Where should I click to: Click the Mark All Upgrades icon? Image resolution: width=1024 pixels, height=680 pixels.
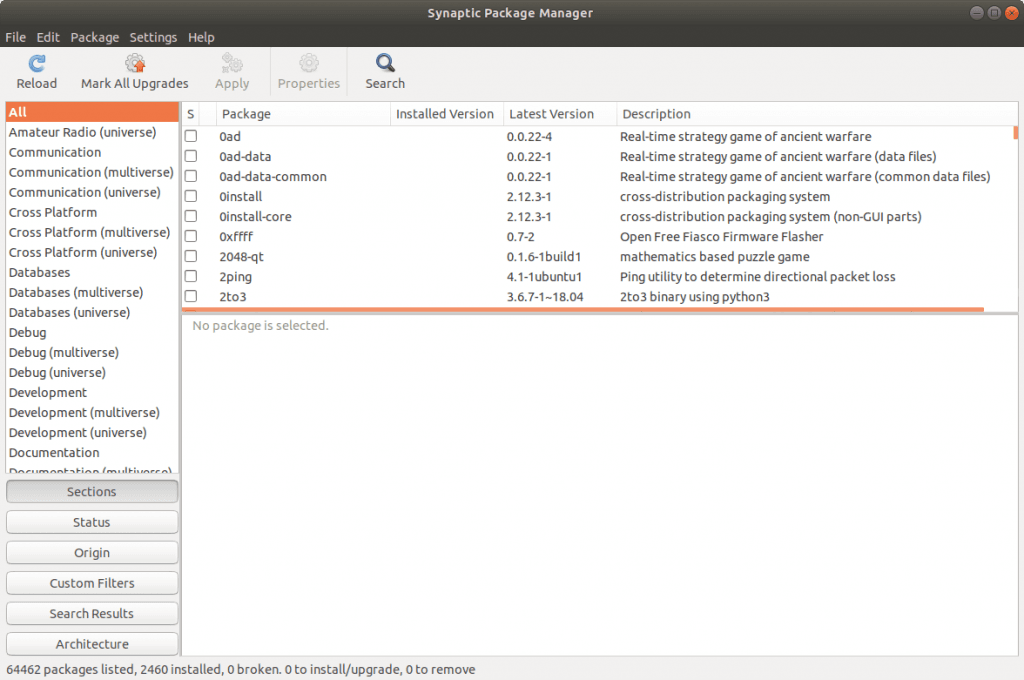click(x=134, y=70)
